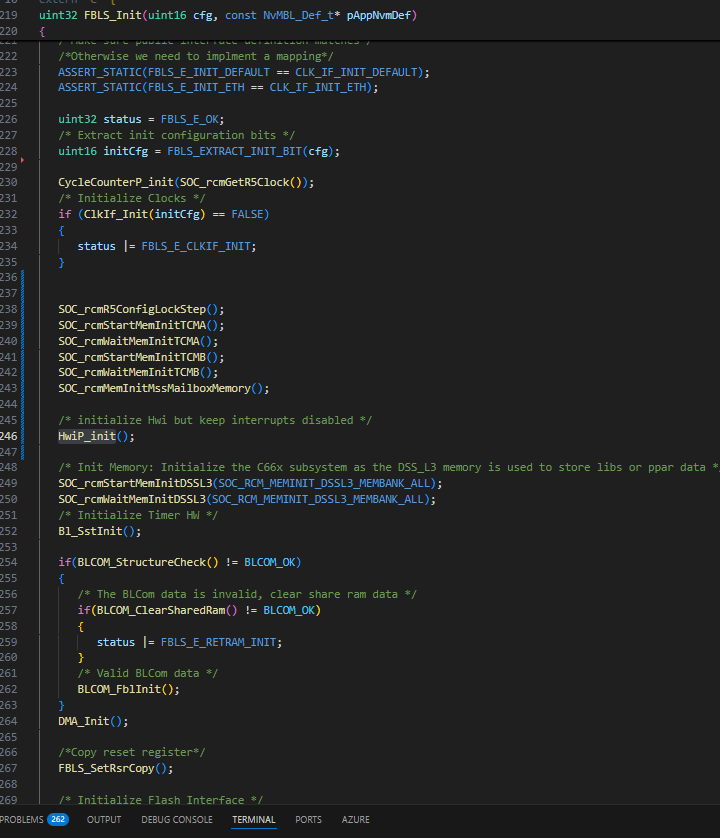Click the 'Copy reset register' comment

coord(131,752)
